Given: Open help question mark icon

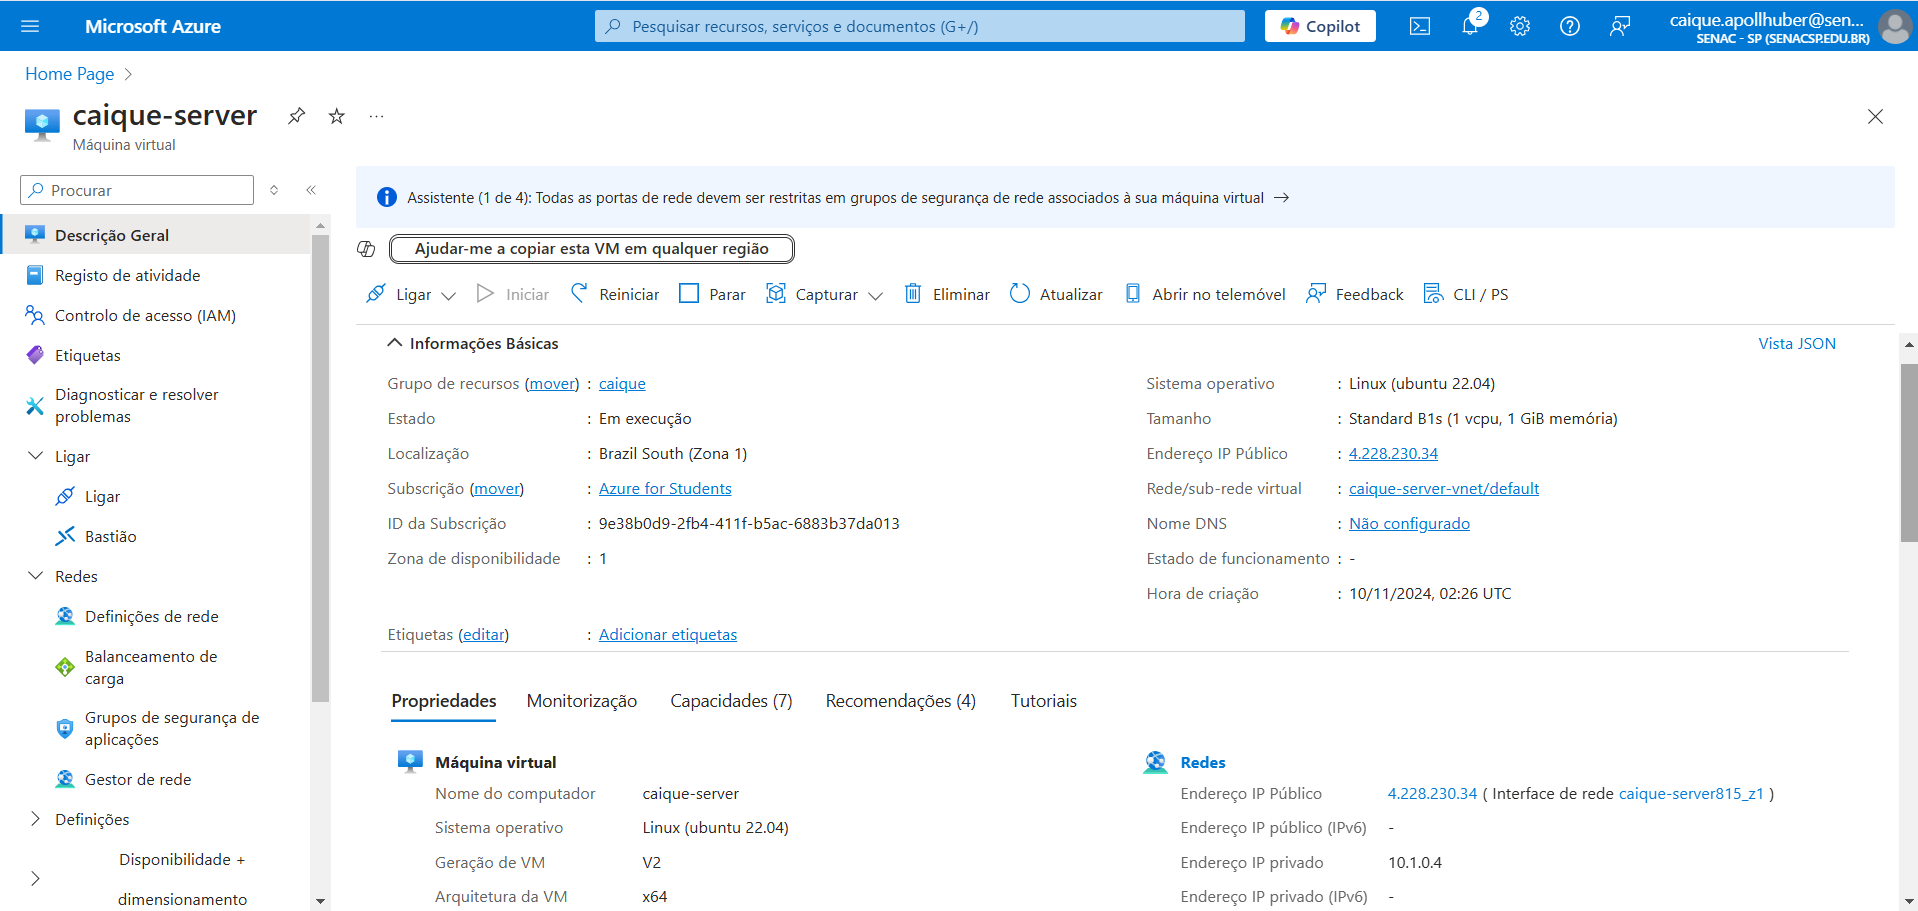Looking at the screenshot, I should tap(1570, 26).
